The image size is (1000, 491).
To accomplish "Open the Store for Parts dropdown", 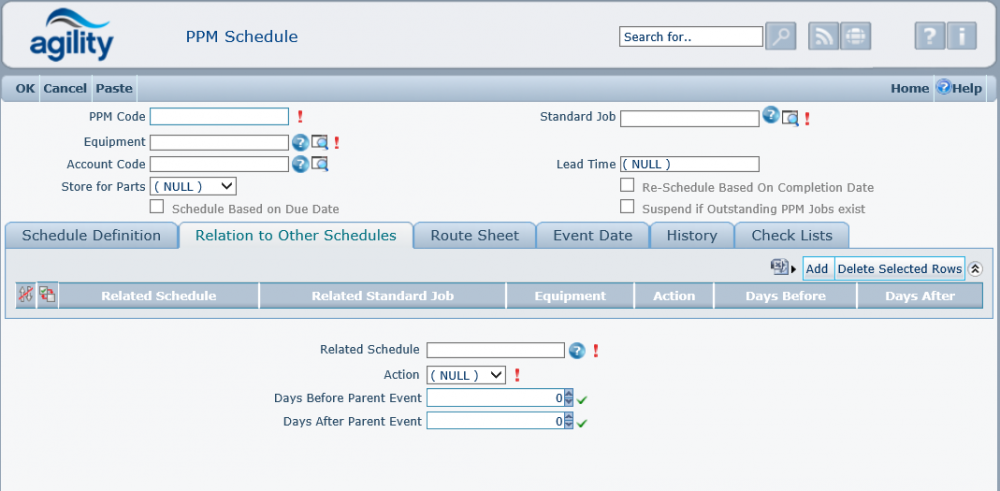I will coord(193,186).
